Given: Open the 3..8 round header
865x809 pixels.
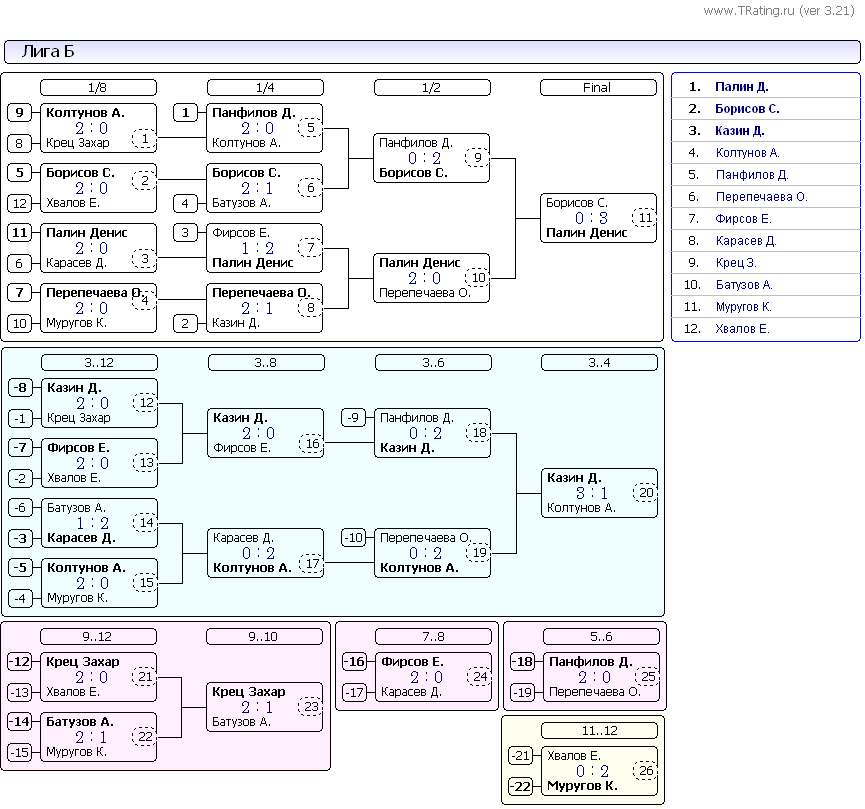Looking at the screenshot, I should point(266,363).
